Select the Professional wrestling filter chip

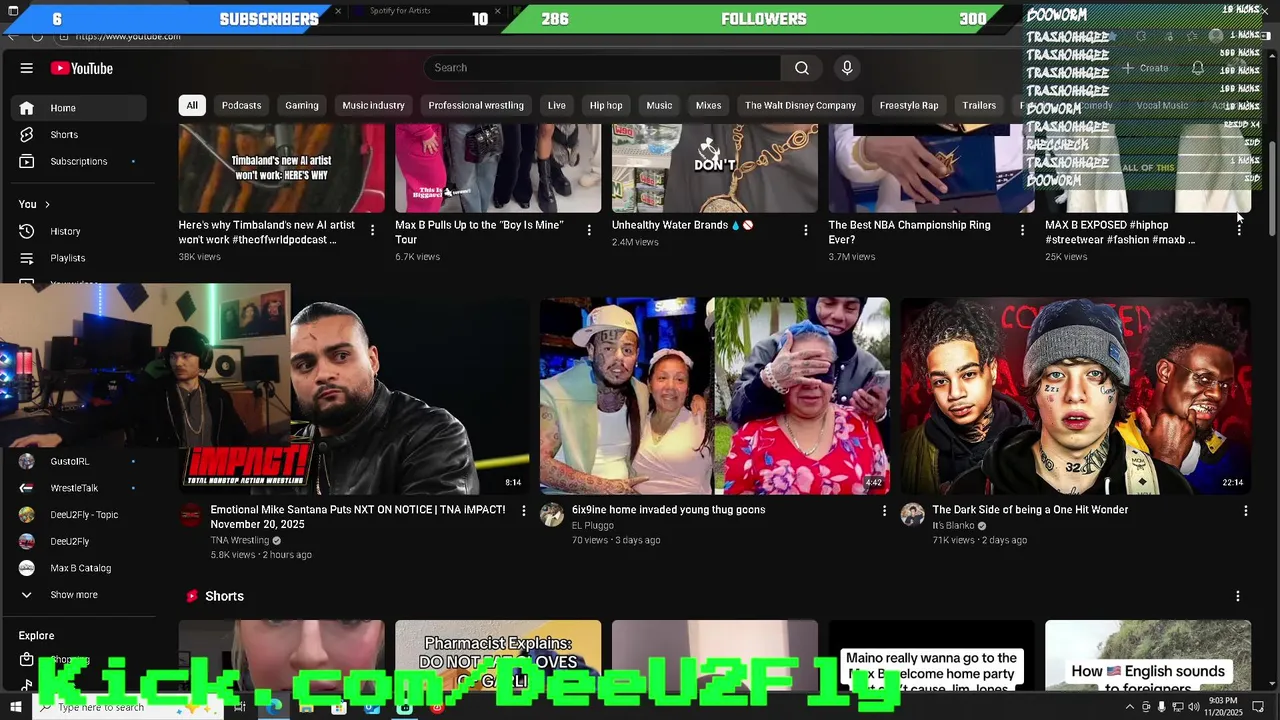click(x=476, y=105)
